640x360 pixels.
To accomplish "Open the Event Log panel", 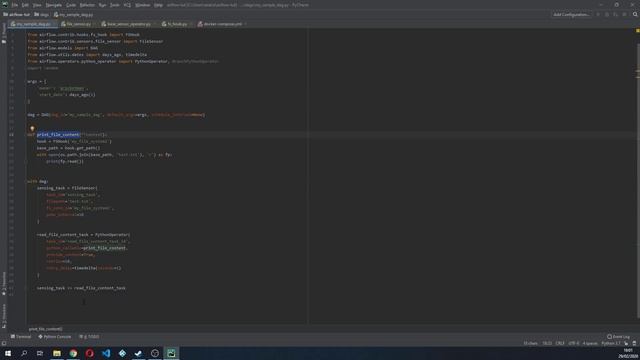I will (x=618, y=337).
